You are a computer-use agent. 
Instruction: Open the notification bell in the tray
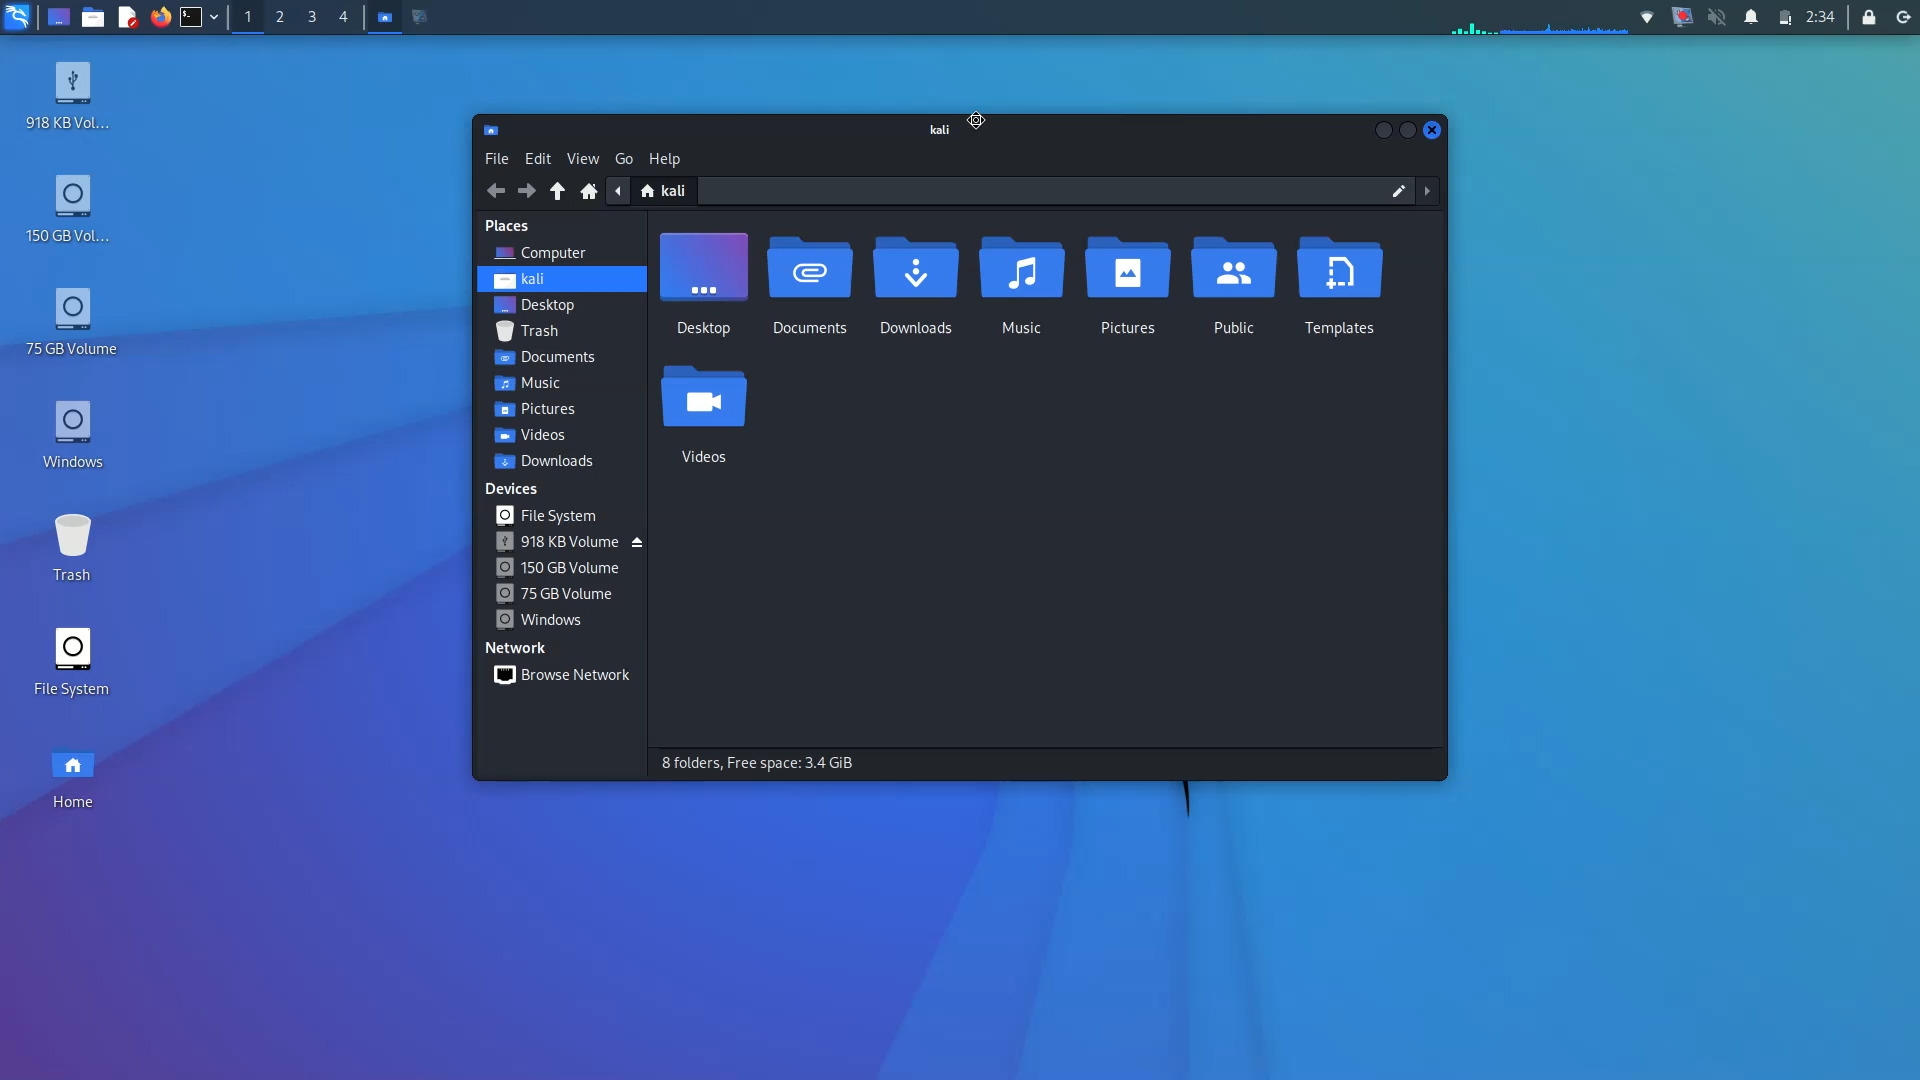click(1751, 17)
